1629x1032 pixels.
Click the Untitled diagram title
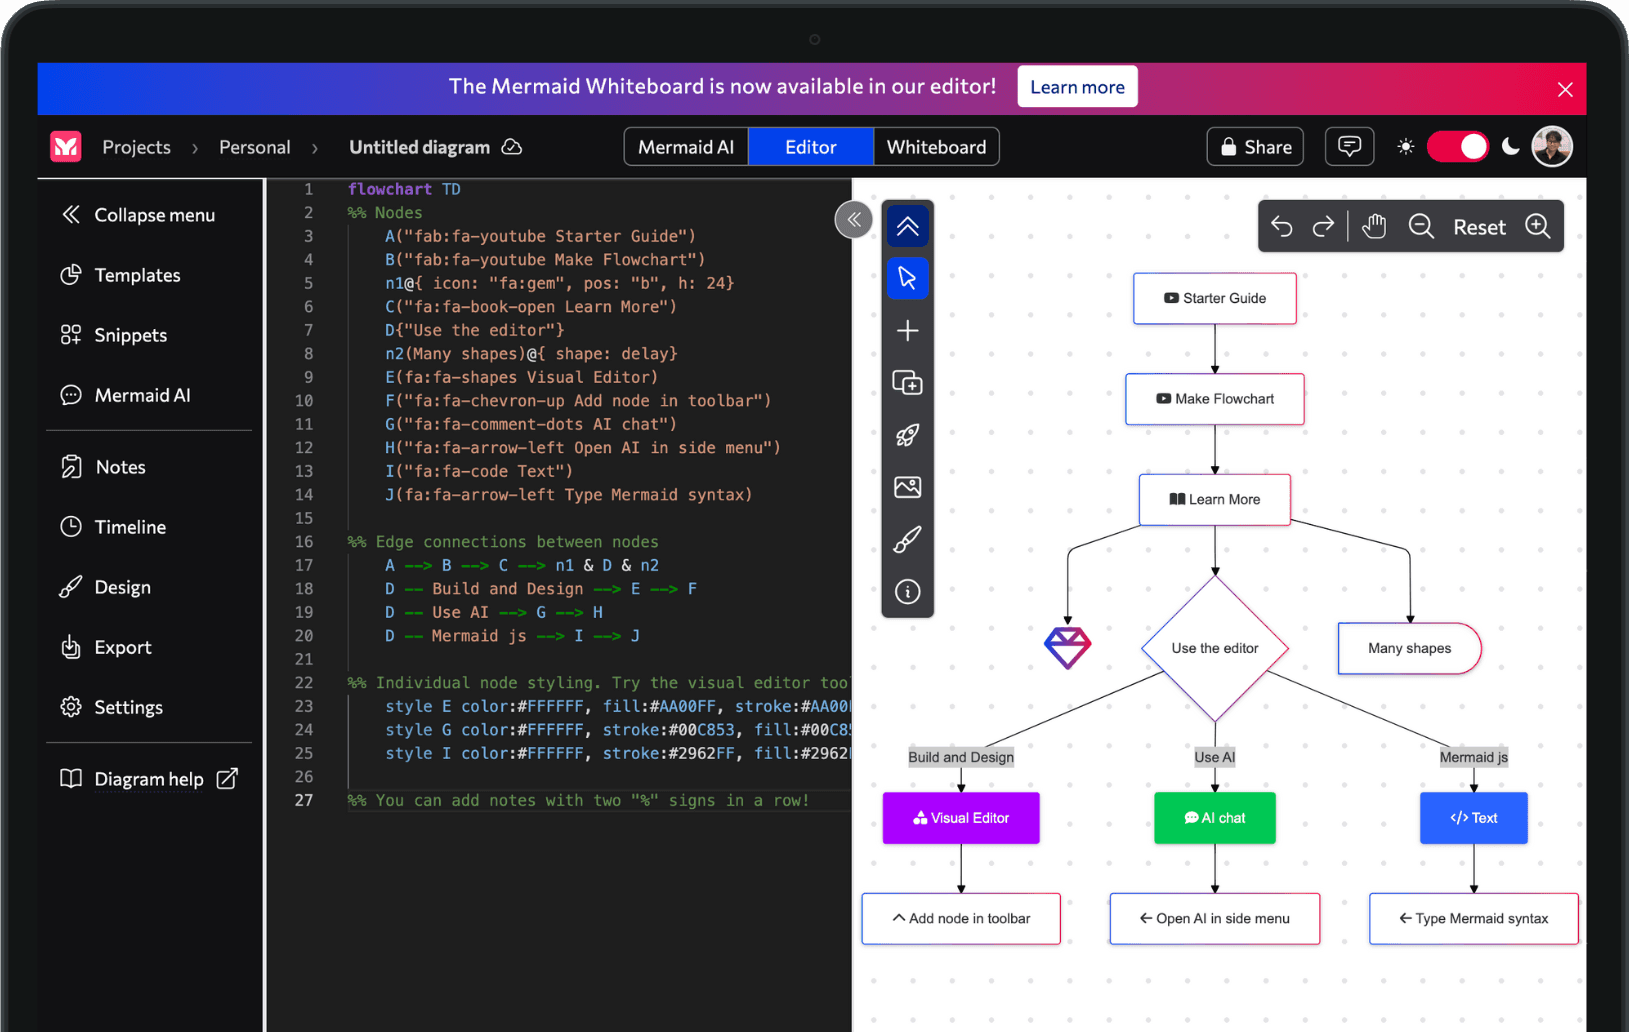419,147
